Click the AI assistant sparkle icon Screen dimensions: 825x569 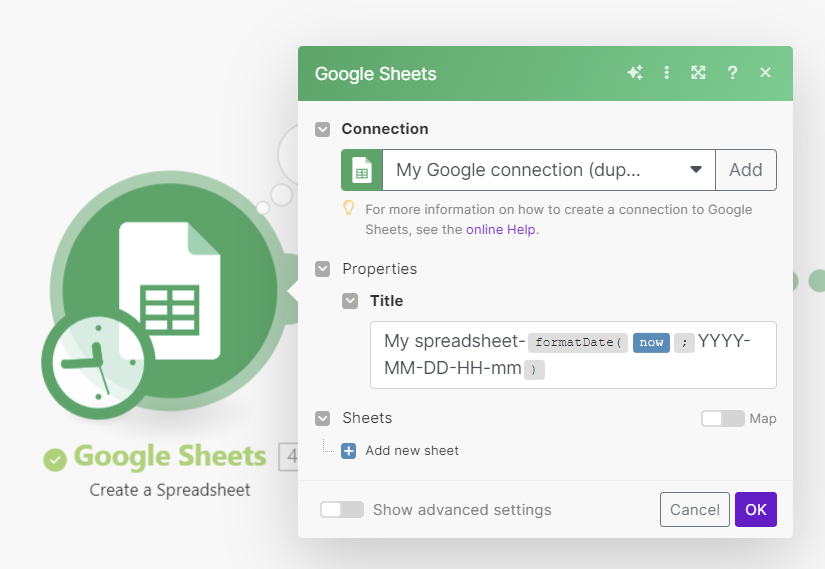click(634, 73)
